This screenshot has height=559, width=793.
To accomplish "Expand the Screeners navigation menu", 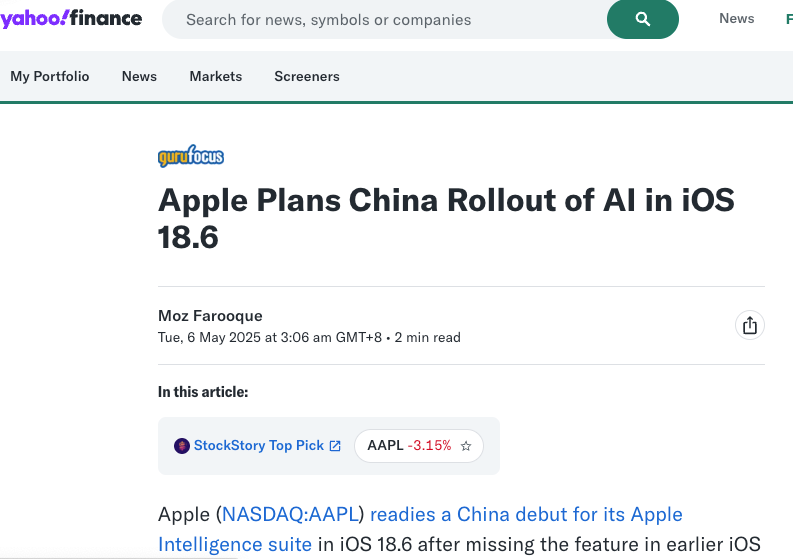I will (x=307, y=76).
